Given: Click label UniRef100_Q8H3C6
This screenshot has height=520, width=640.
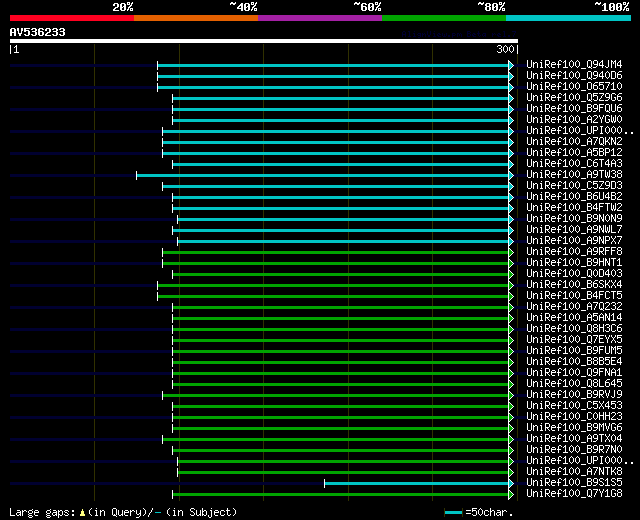Looking at the screenshot, I should 574,329.
